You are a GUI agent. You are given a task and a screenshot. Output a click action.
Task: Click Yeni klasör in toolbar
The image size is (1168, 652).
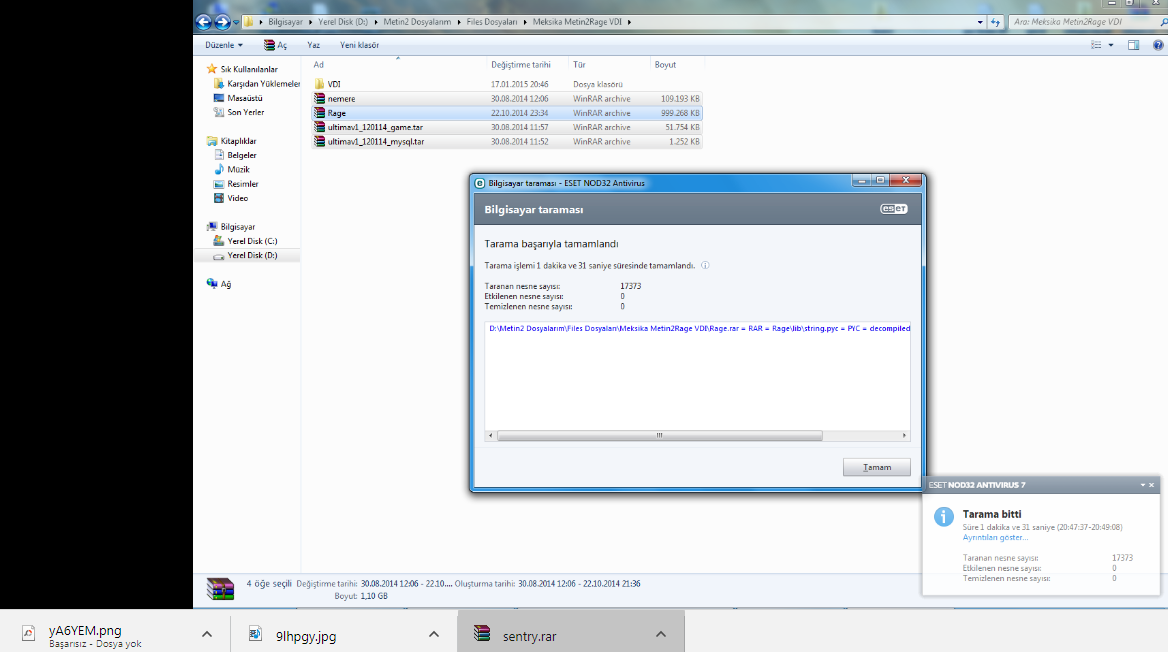point(359,45)
